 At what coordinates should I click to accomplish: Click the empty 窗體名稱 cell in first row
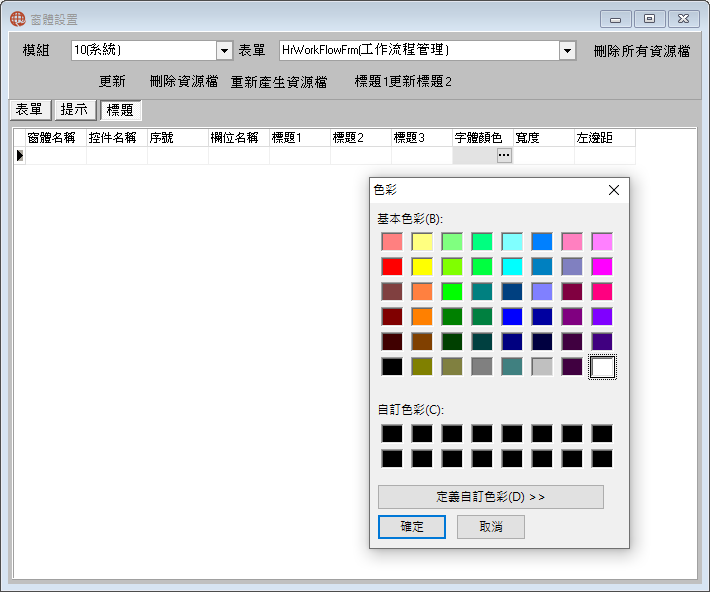click(56, 155)
